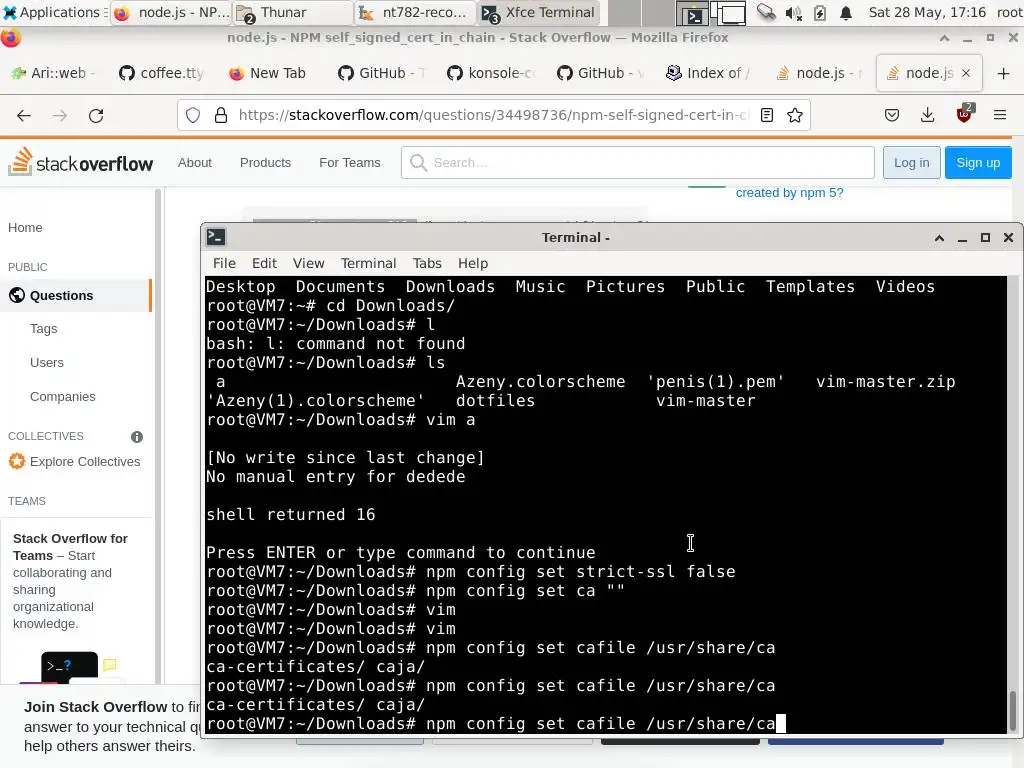1024x768 pixels.
Task: Open the For Teams header link
Action: point(349,163)
